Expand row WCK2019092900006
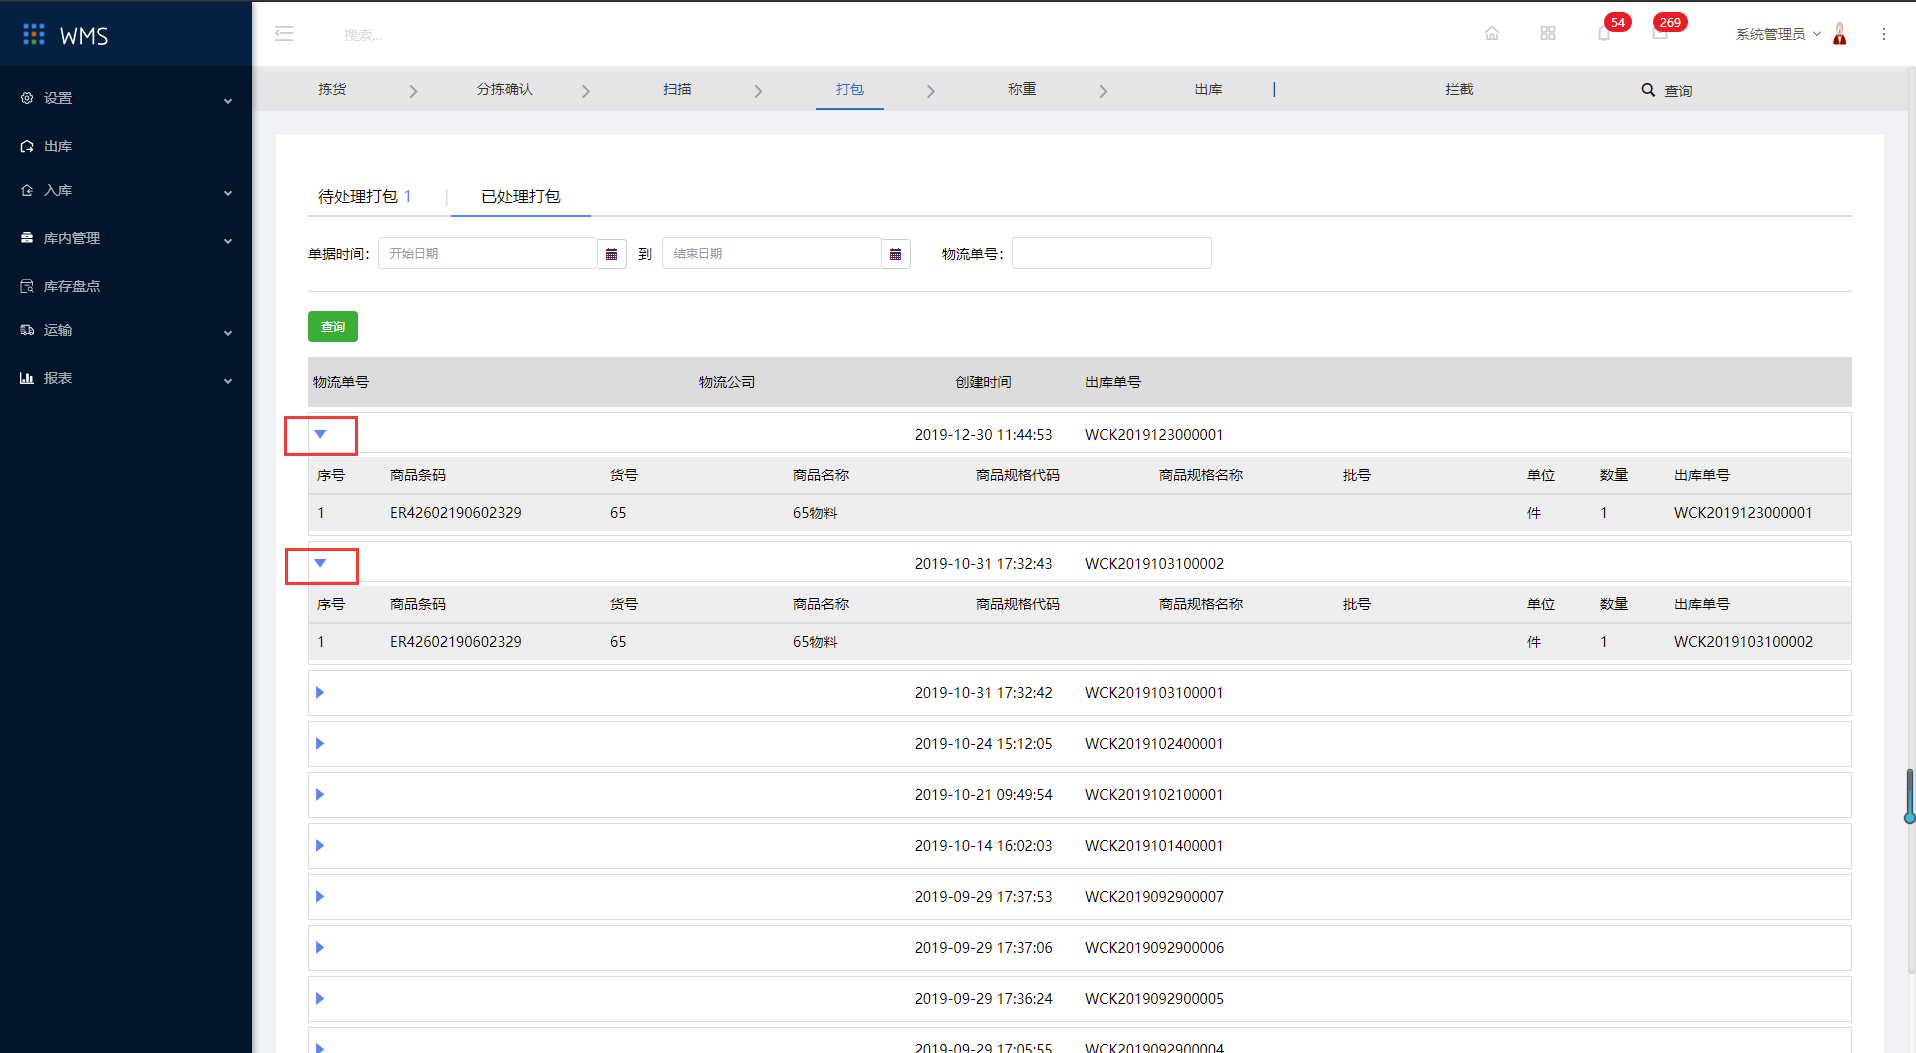The width and height of the screenshot is (1916, 1053). pyautogui.click(x=320, y=947)
